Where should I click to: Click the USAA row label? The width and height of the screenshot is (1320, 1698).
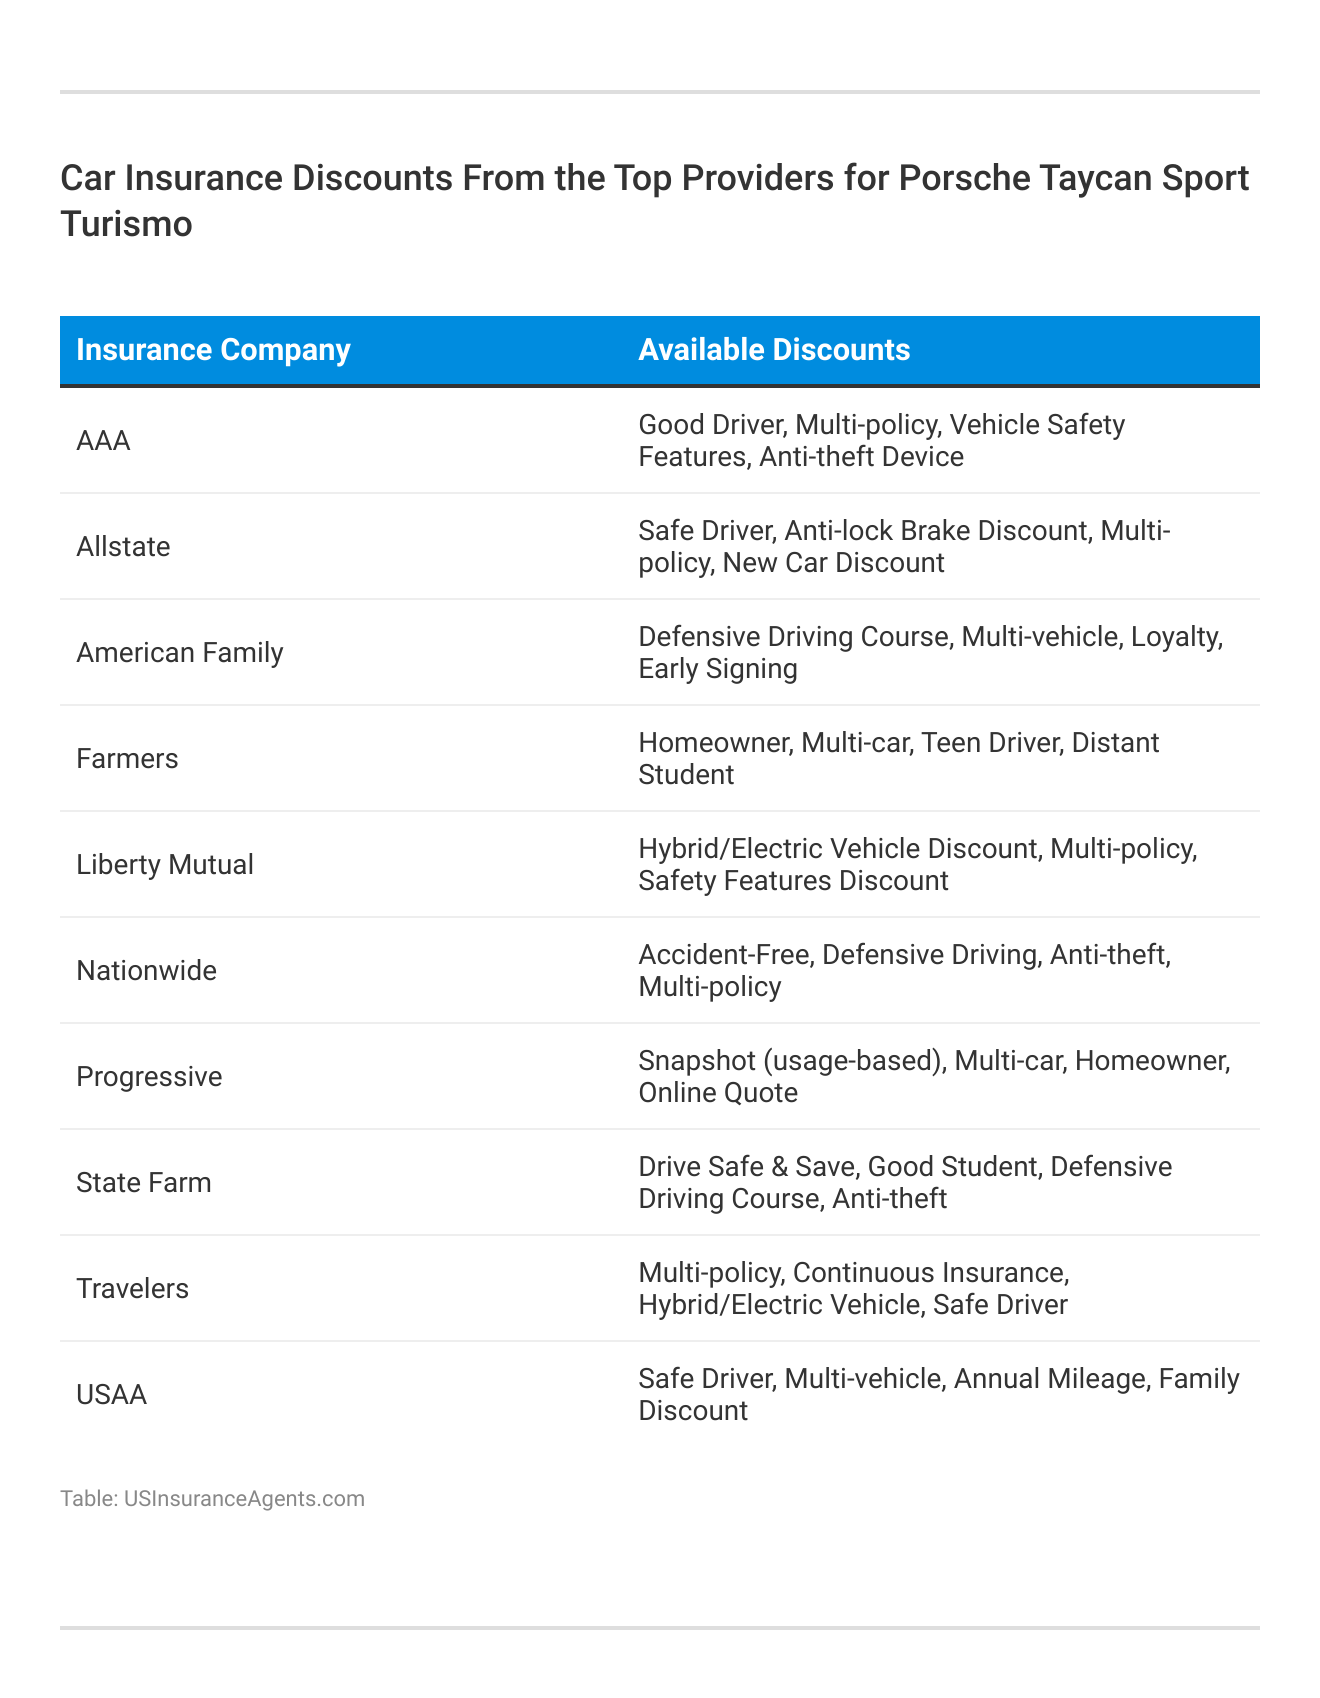(x=112, y=1395)
